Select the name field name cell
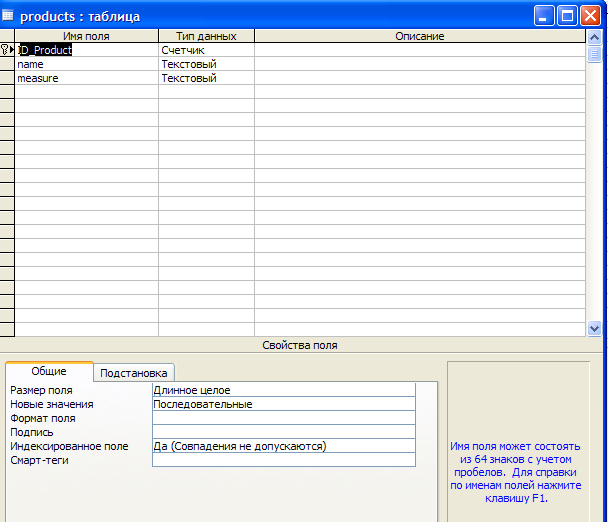Screen dimensions: 608x522 click(86, 64)
